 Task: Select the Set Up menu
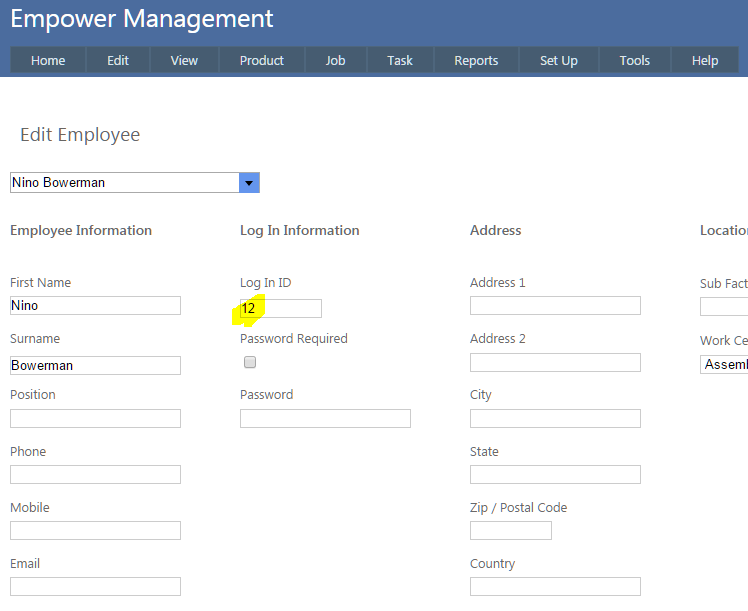point(559,60)
